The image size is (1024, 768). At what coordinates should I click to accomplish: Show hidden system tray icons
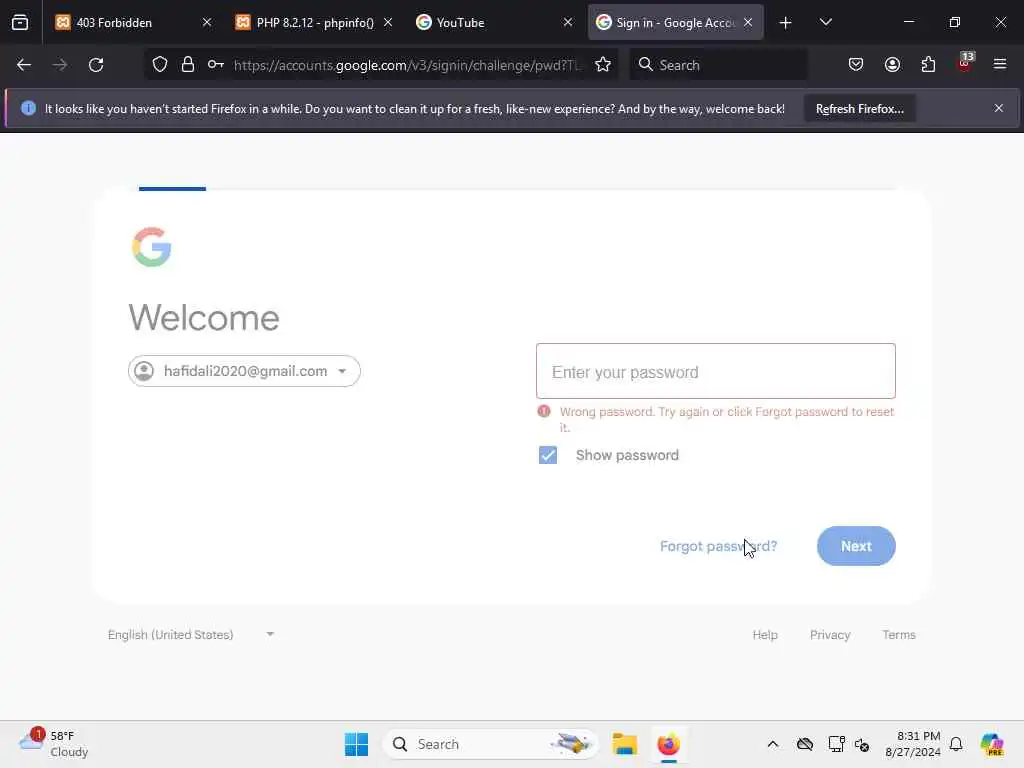pyautogui.click(x=773, y=744)
